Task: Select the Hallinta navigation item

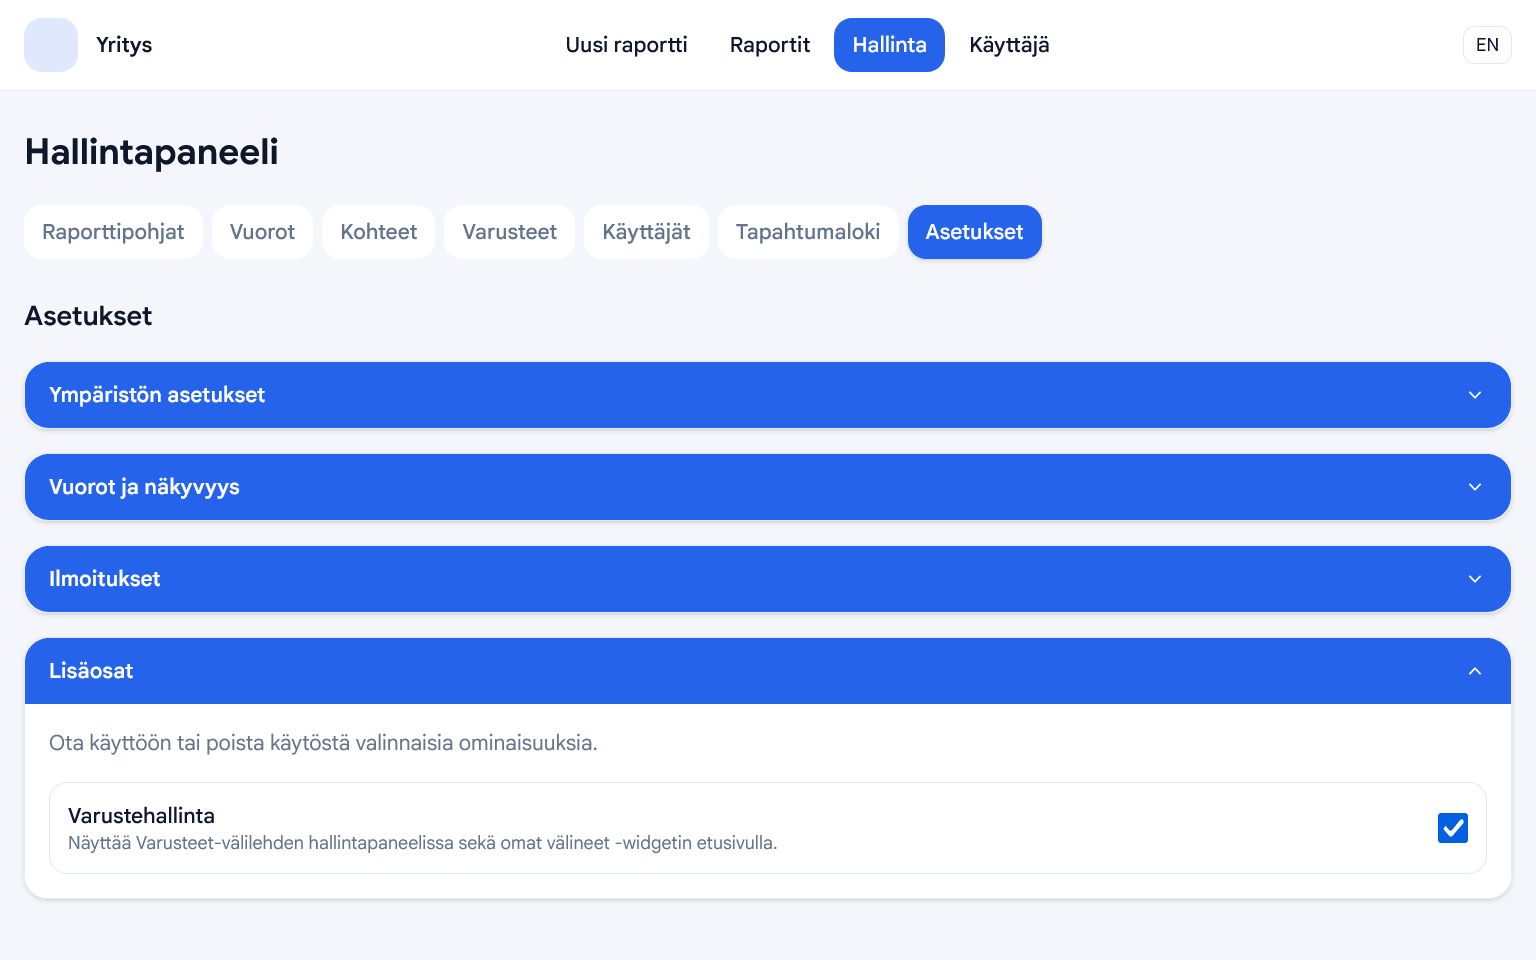Action: [889, 45]
